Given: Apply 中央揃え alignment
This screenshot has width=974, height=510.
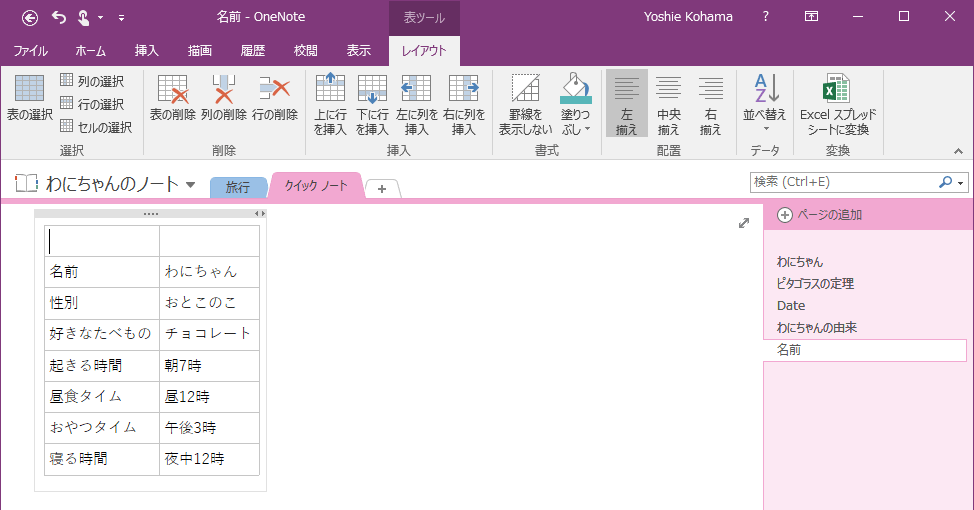Looking at the screenshot, I should [669, 103].
